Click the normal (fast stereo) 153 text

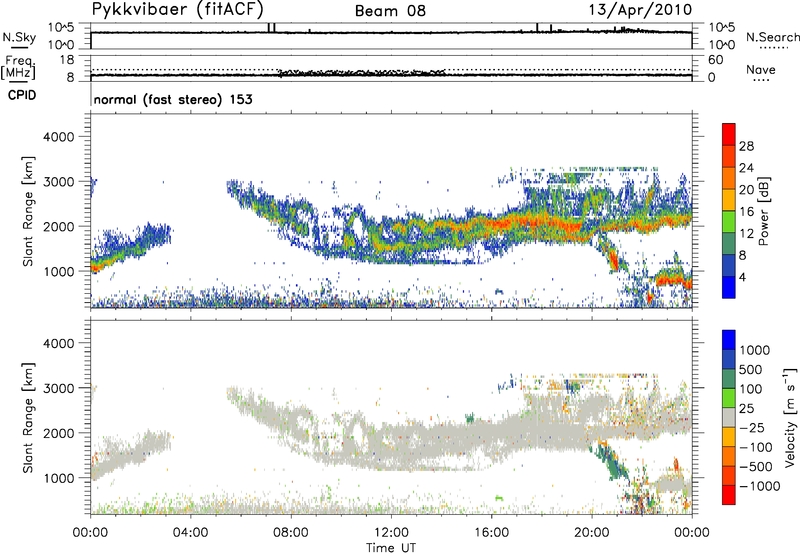pos(173,99)
